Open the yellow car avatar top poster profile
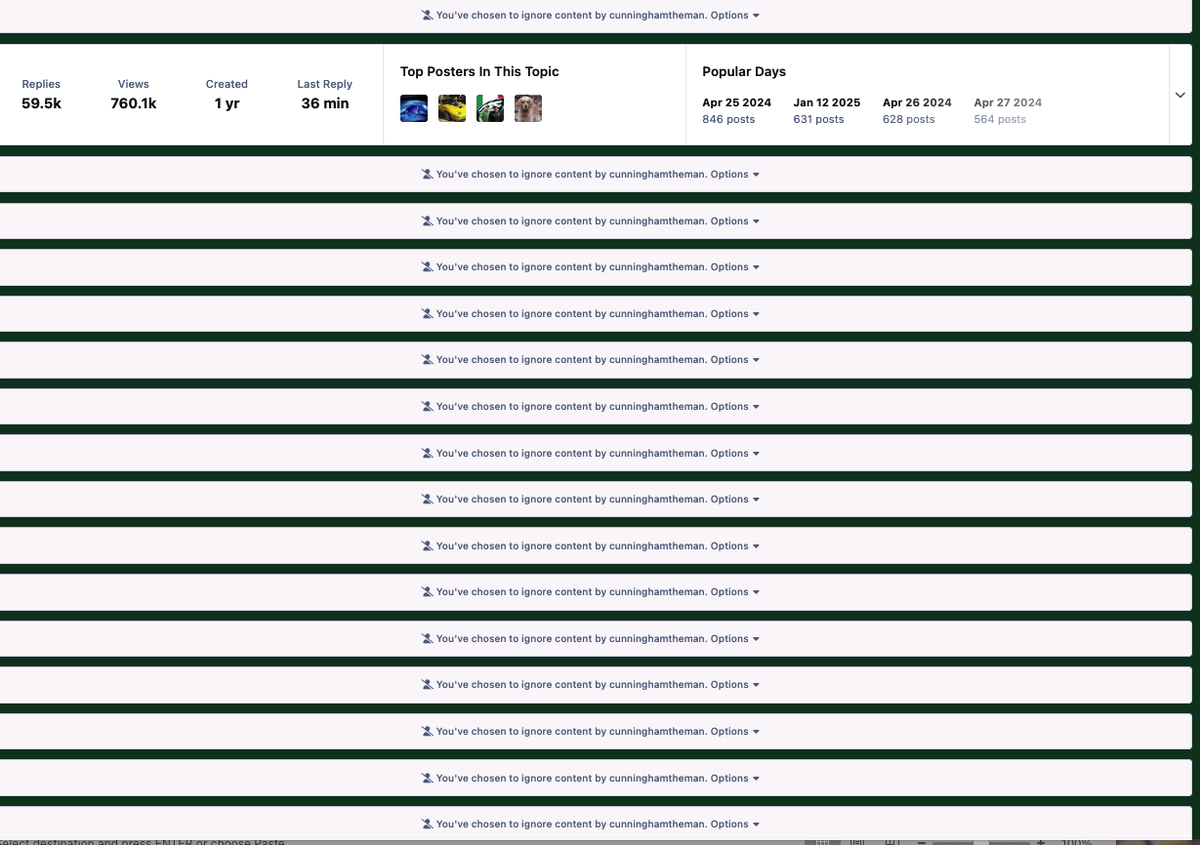The width and height of the screenshot is (1200, 845). (452, 108)
